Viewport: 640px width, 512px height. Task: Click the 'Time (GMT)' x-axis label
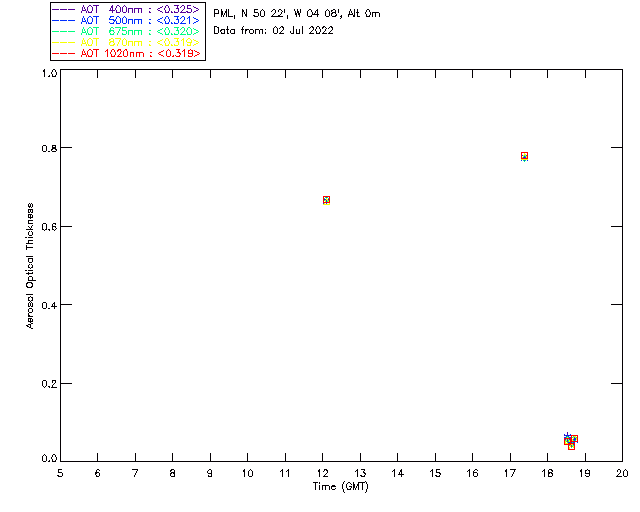click(x=340, y=486)
